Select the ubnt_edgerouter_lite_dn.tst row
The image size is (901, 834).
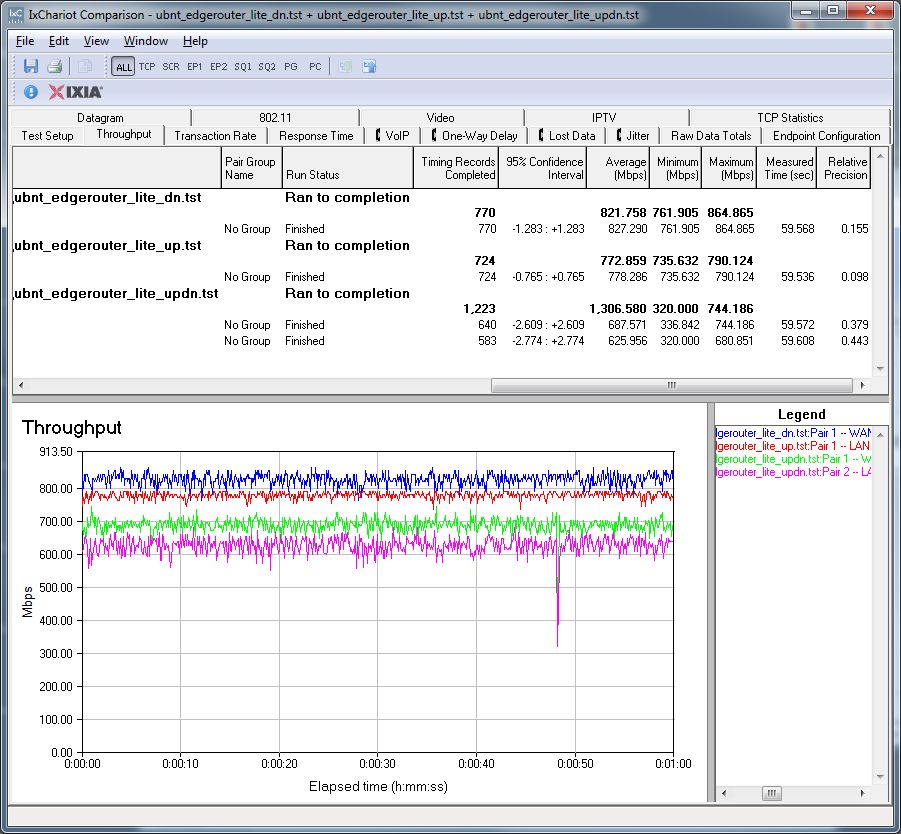point(441,198)
